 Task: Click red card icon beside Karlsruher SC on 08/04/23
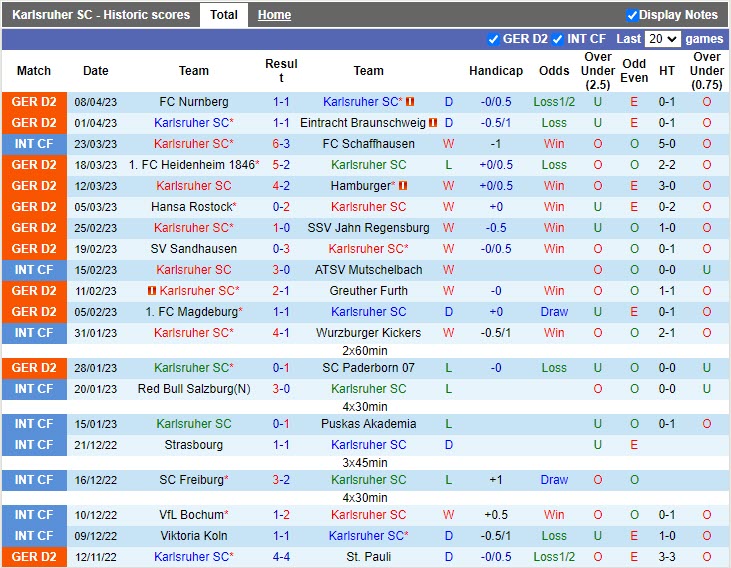point(410,102)
